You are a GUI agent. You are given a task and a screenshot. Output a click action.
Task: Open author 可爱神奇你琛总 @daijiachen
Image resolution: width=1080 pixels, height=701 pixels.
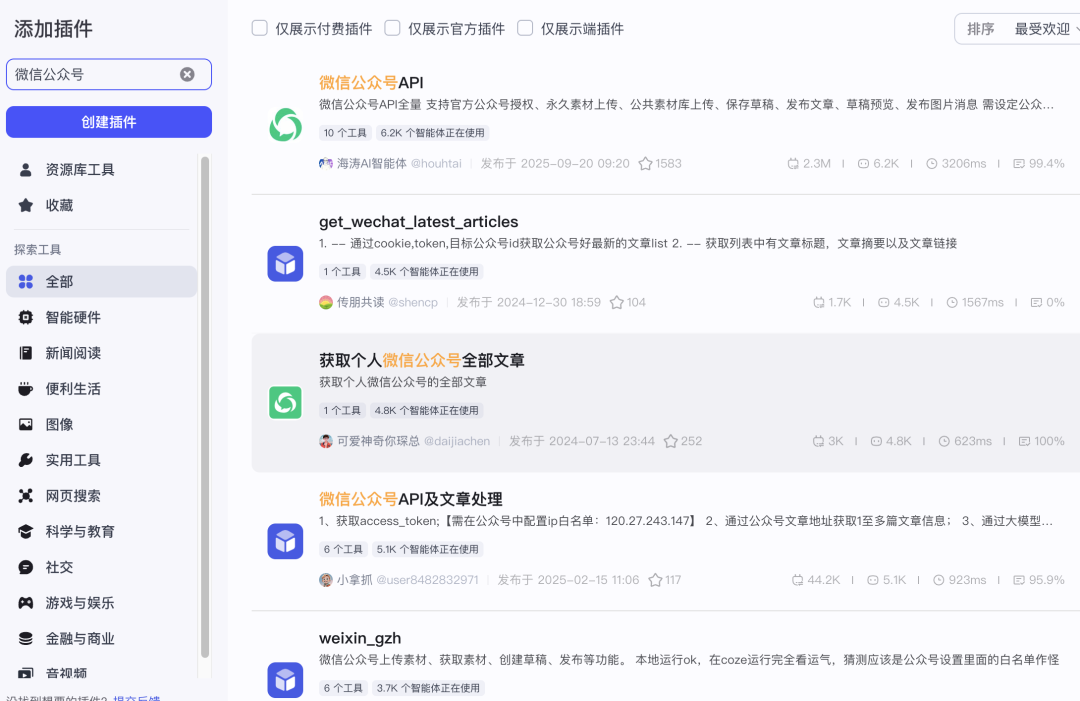pos(405,441)
